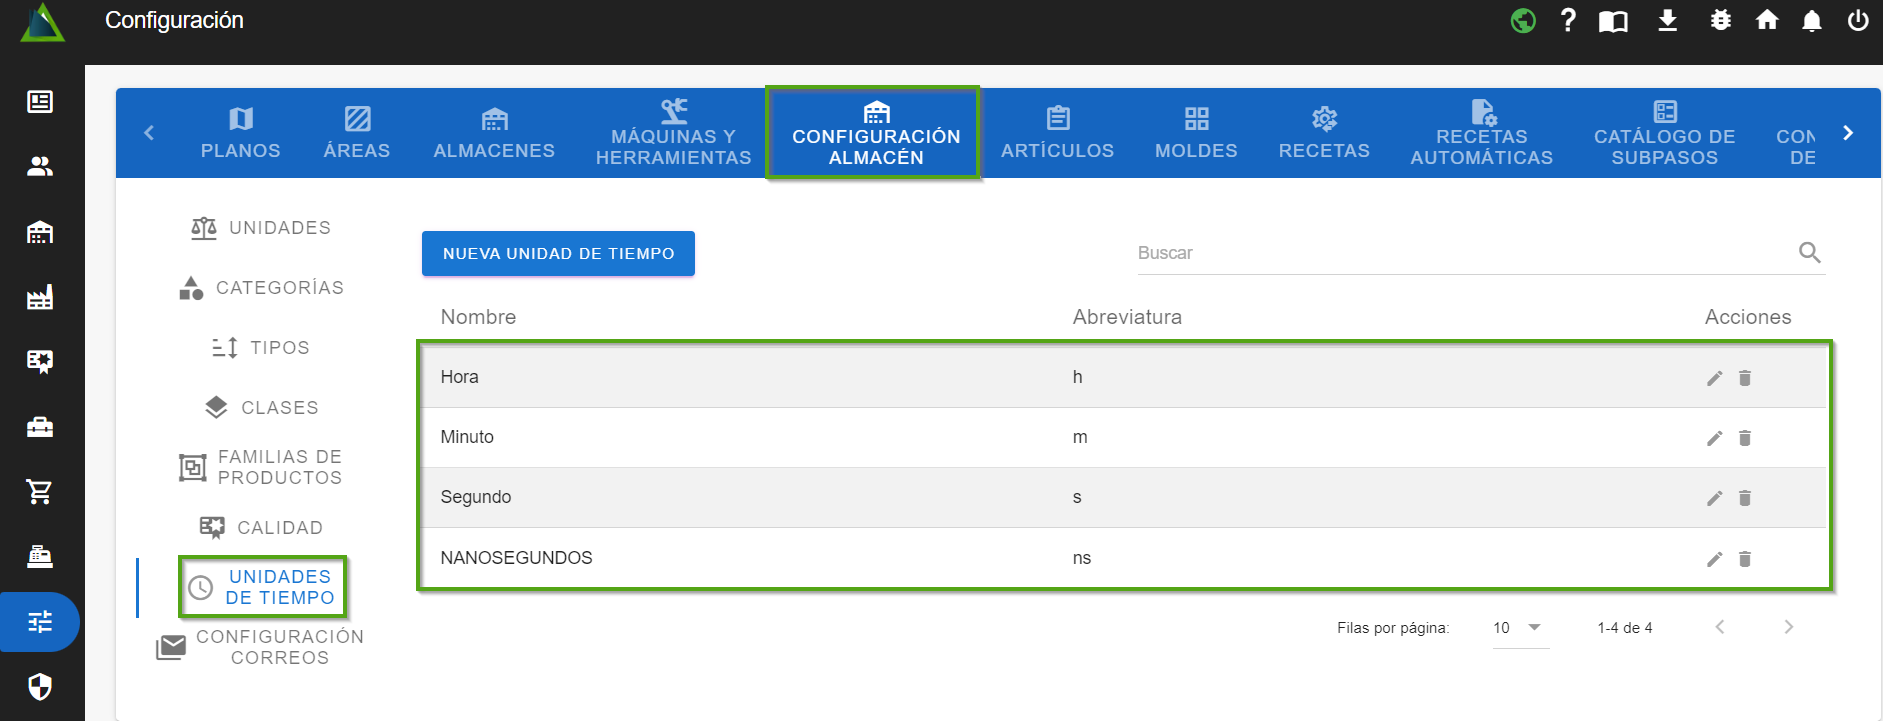Click the trash icon for Minuto

point(1745,438)
